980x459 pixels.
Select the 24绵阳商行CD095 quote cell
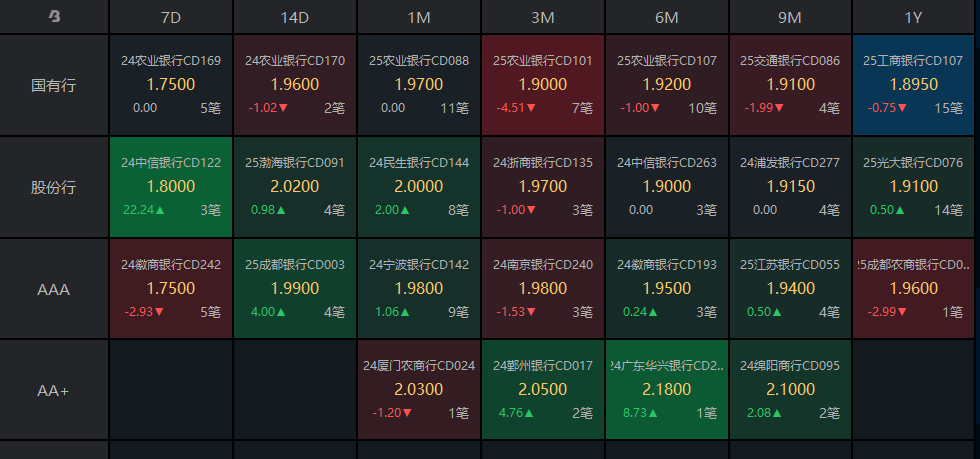click(790, 390)
